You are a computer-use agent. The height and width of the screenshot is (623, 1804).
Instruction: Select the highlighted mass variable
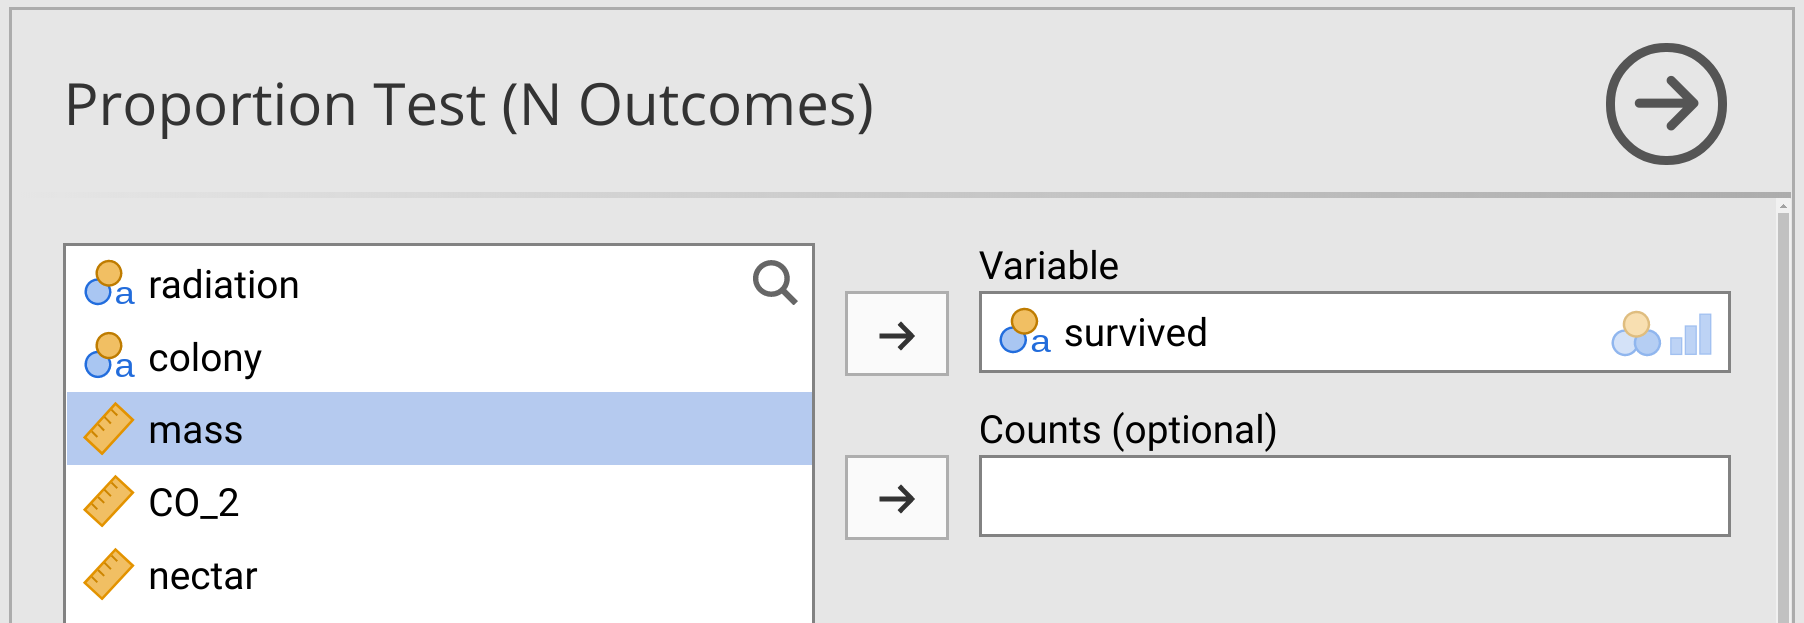tap(196, 430)
